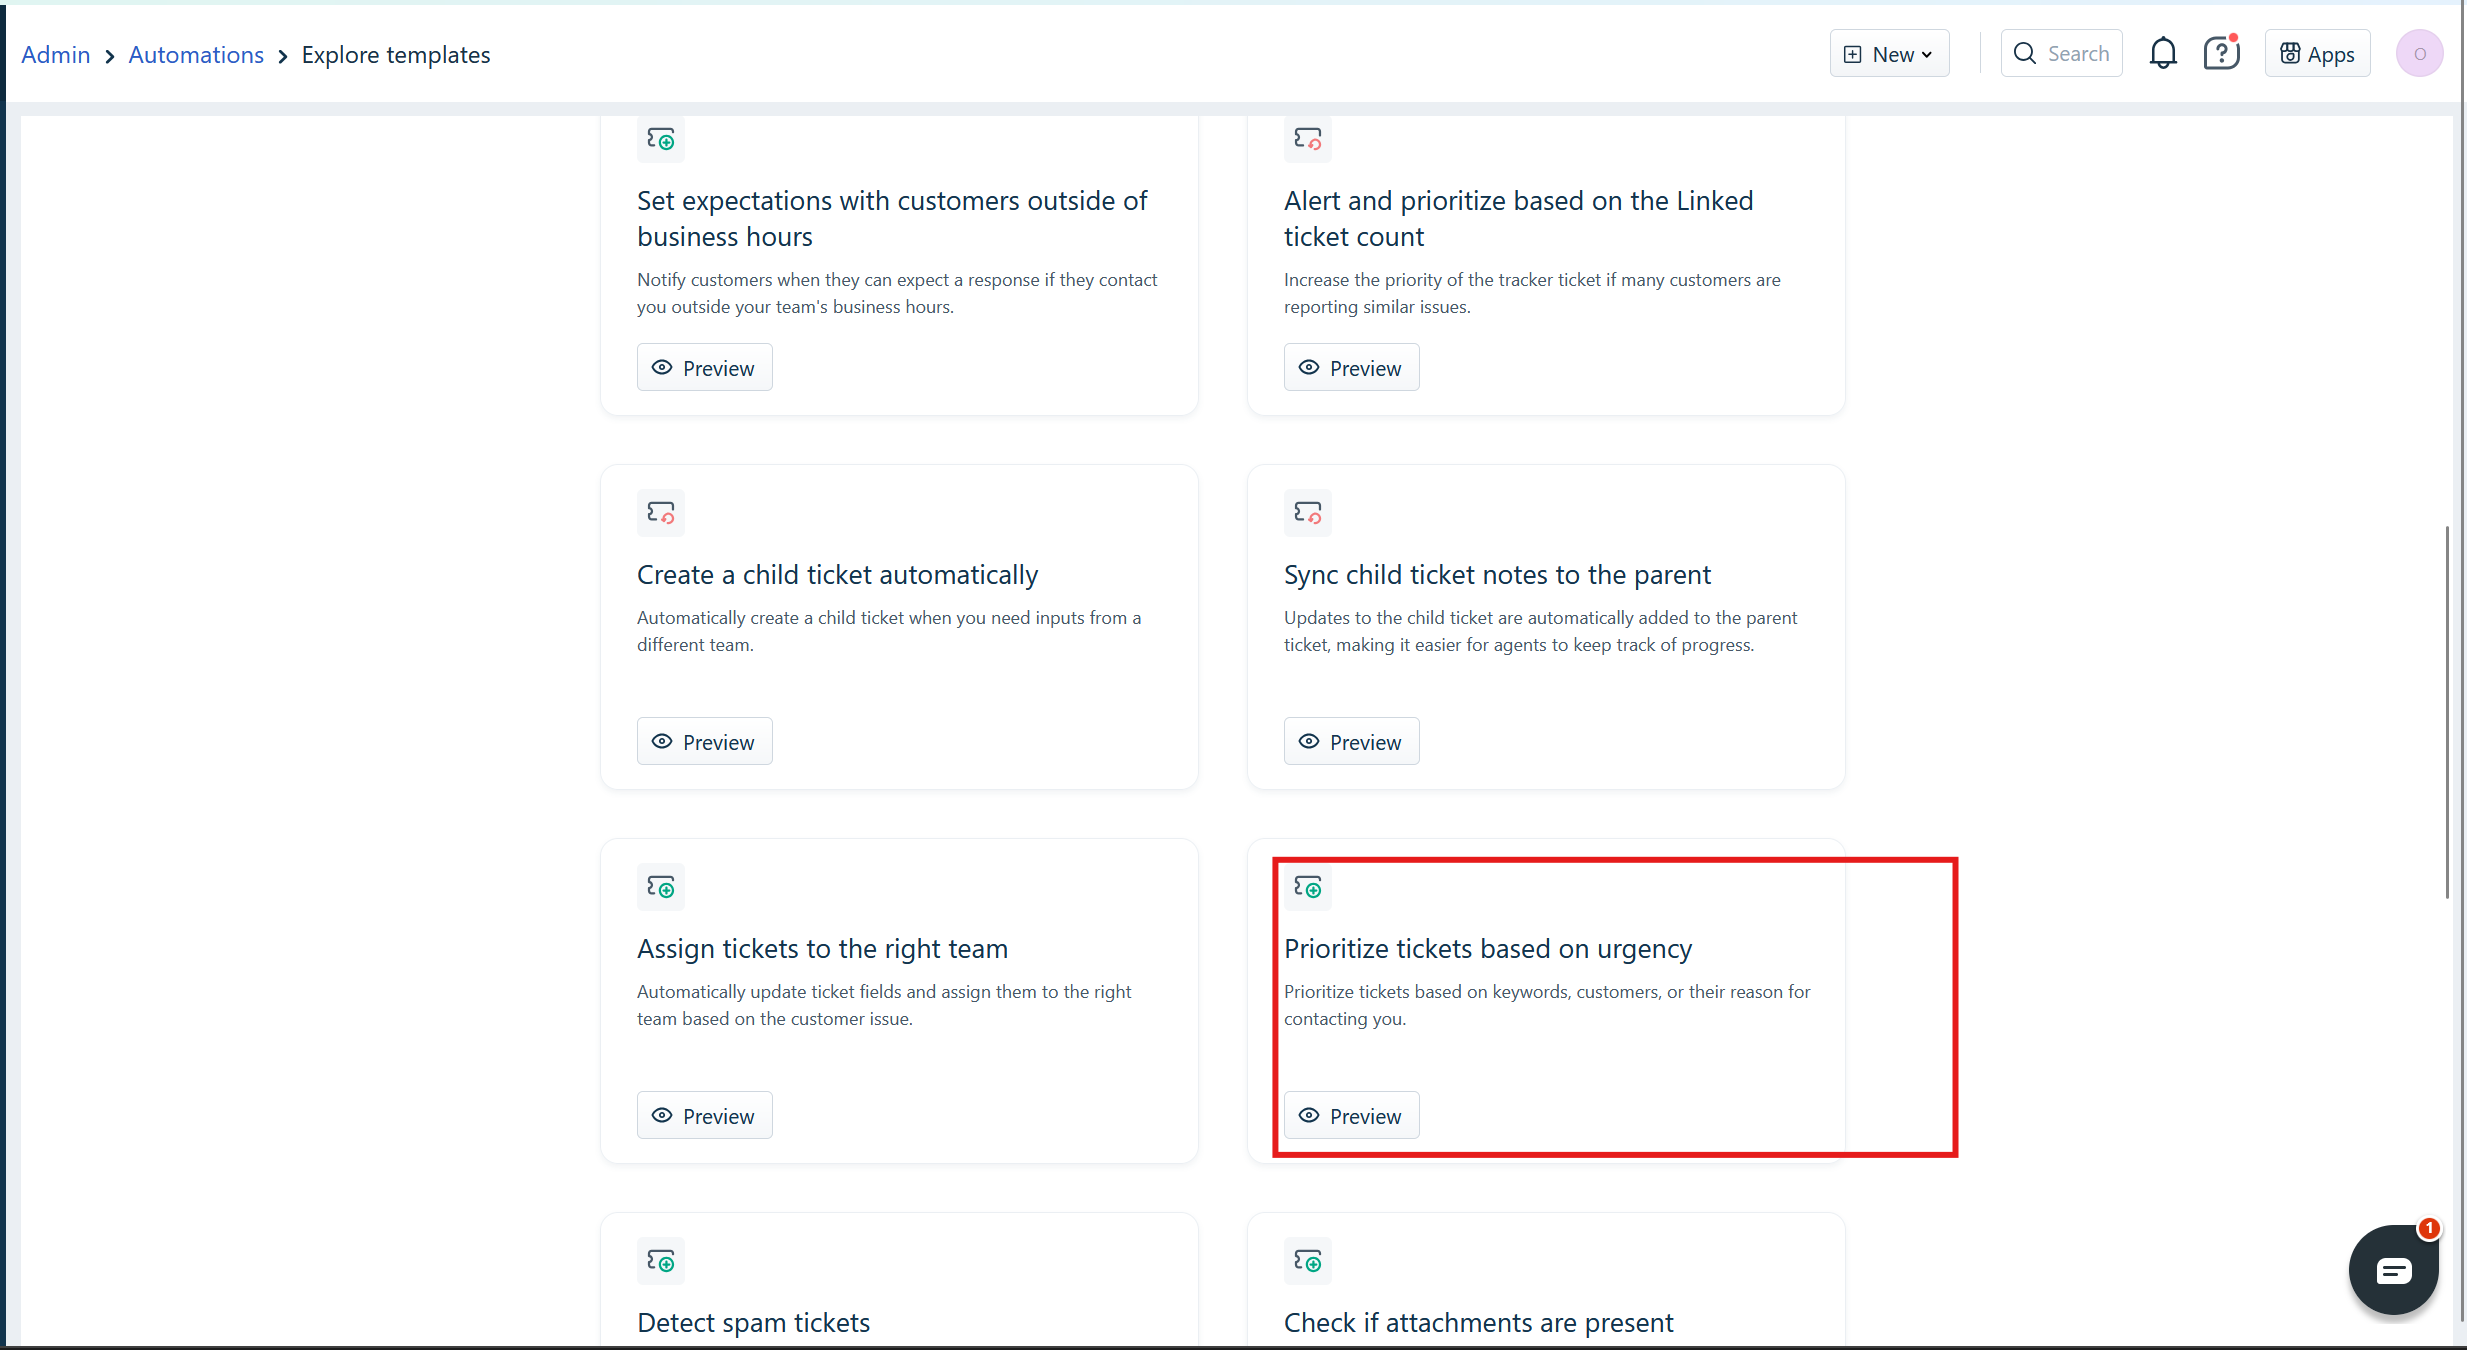This screenshot has height=1350, width=2467.
Task: Preview Set expectations outside business hours template
Action: [x=705, y=368]
